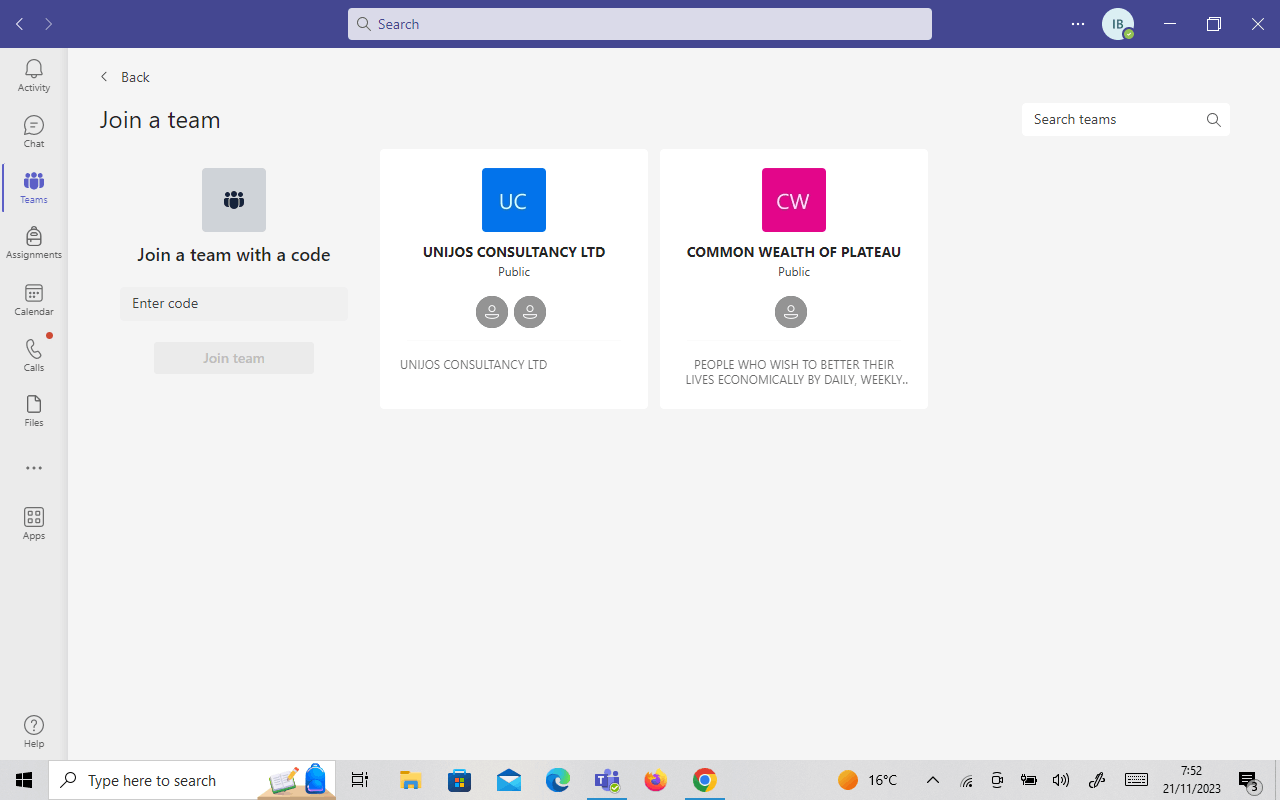Open Mail app from taskbar
The image size is (1280, 800).
coord(508,780)
